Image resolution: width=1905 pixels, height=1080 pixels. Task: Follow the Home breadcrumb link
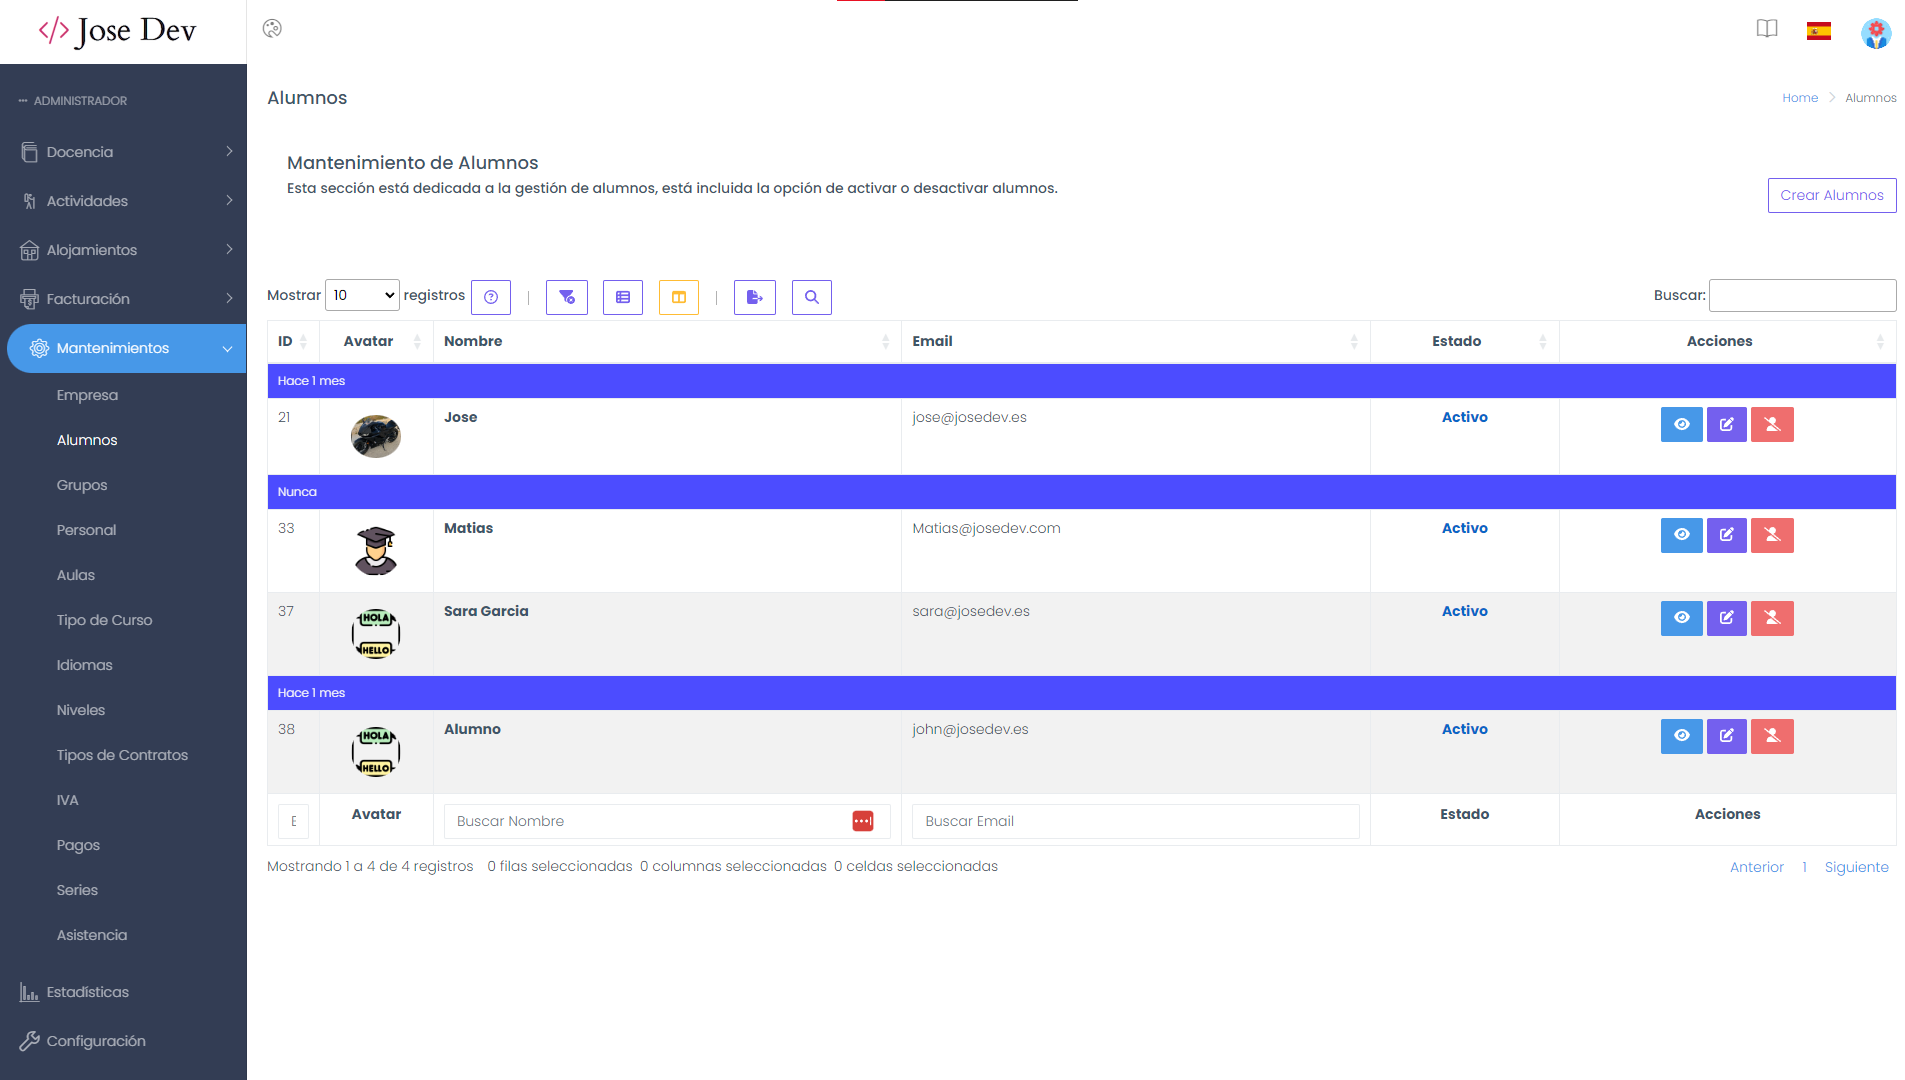pos(1799,98)
